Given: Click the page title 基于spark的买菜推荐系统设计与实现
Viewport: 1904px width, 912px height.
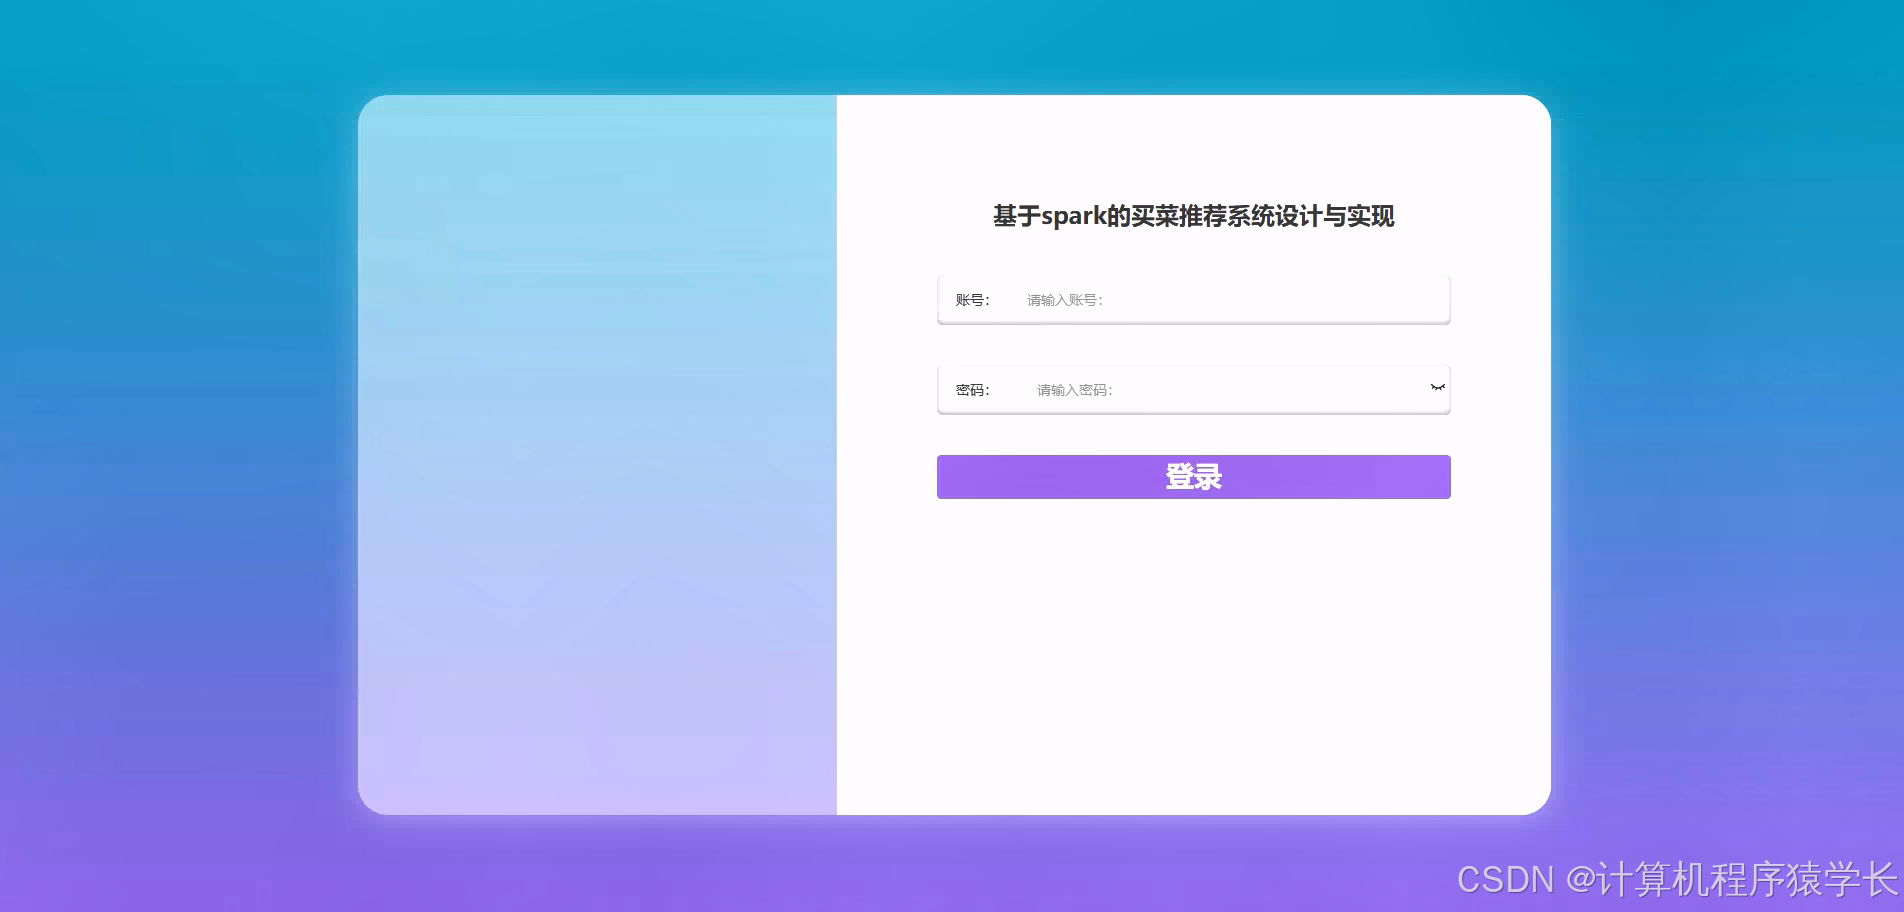Looking at the screenshot, I should pos(1193,216).
